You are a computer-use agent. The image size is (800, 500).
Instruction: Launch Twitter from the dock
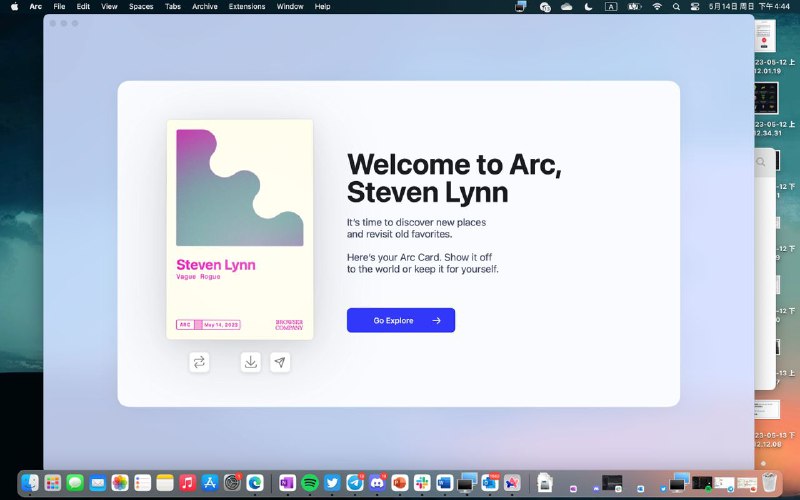(x=332, y=482)
